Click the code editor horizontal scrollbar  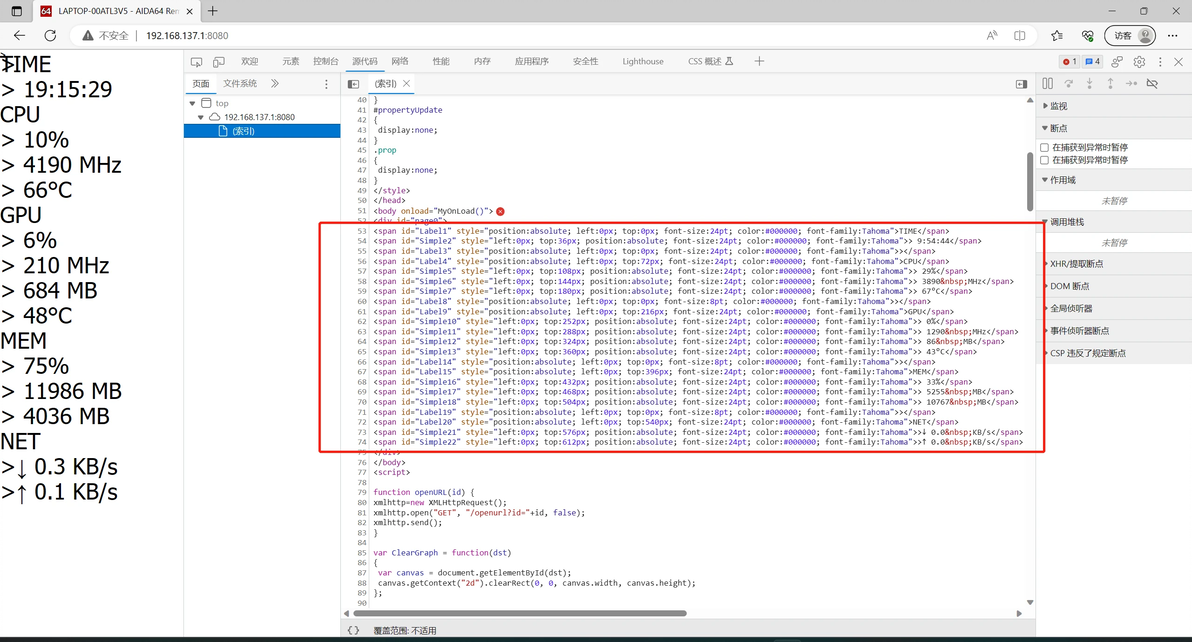[519, 613]
